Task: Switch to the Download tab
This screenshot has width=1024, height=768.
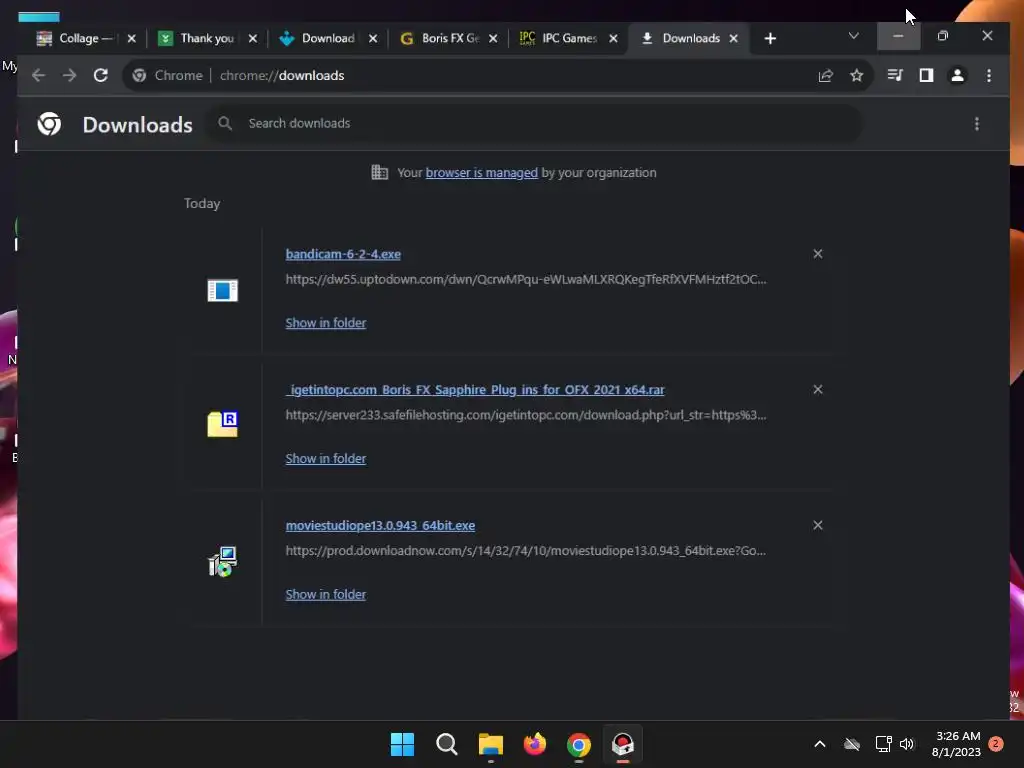Action: pos(328,39)
